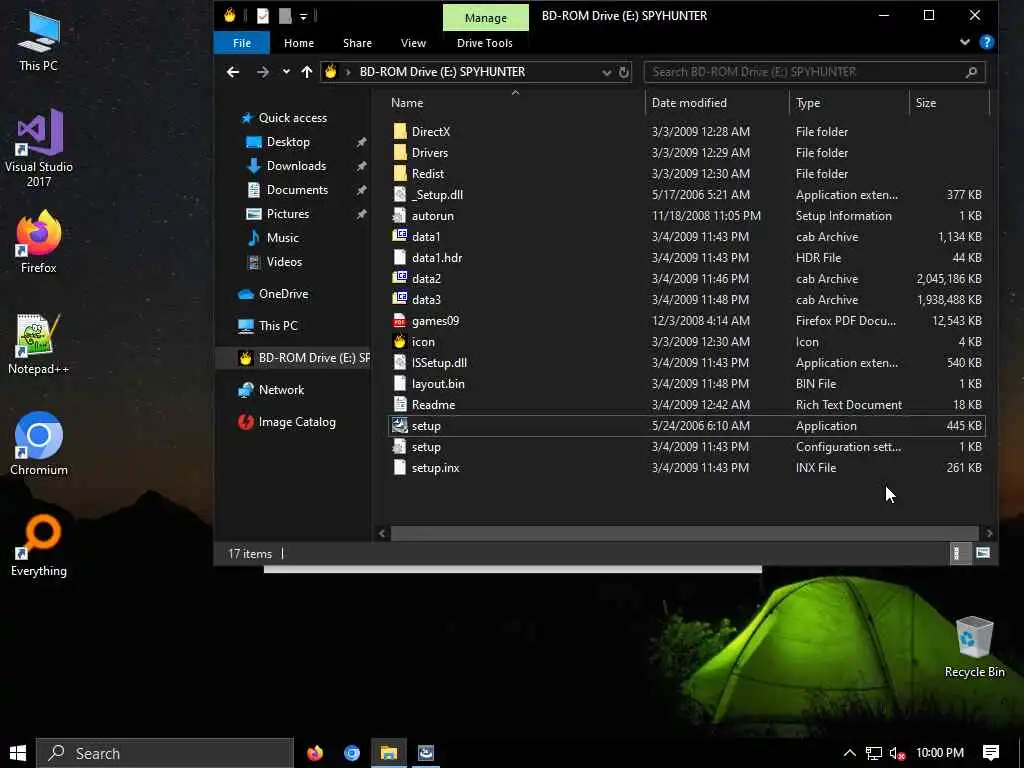Open the DirectX folder icon
Image resolution: width=1024 pixels, height=768 pixels.
(400, 131)
